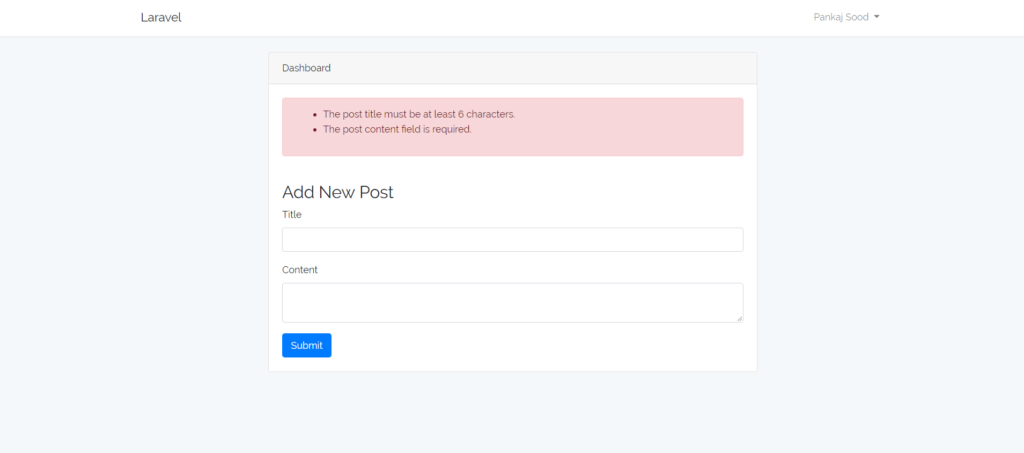Focus the Content textarea
Viewport: 1024px width, 453px height.
513,302
